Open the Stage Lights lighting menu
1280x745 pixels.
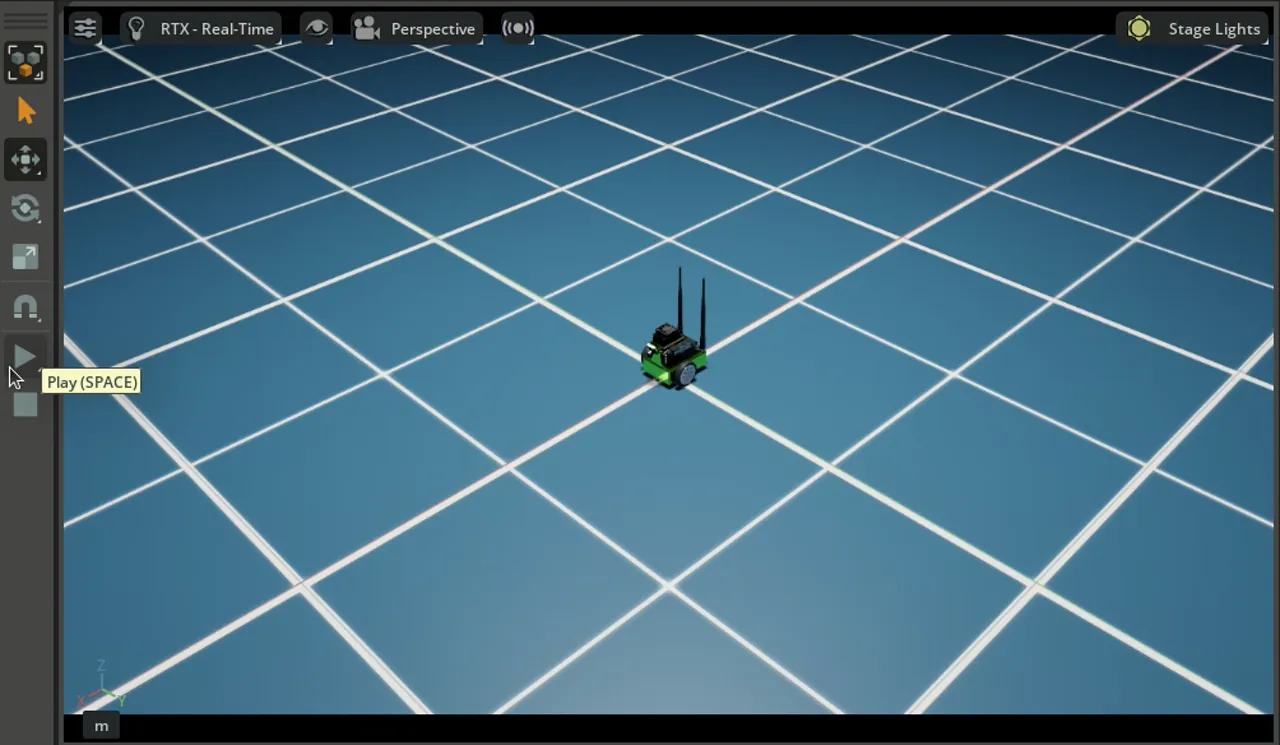(x=1196, y=29)
